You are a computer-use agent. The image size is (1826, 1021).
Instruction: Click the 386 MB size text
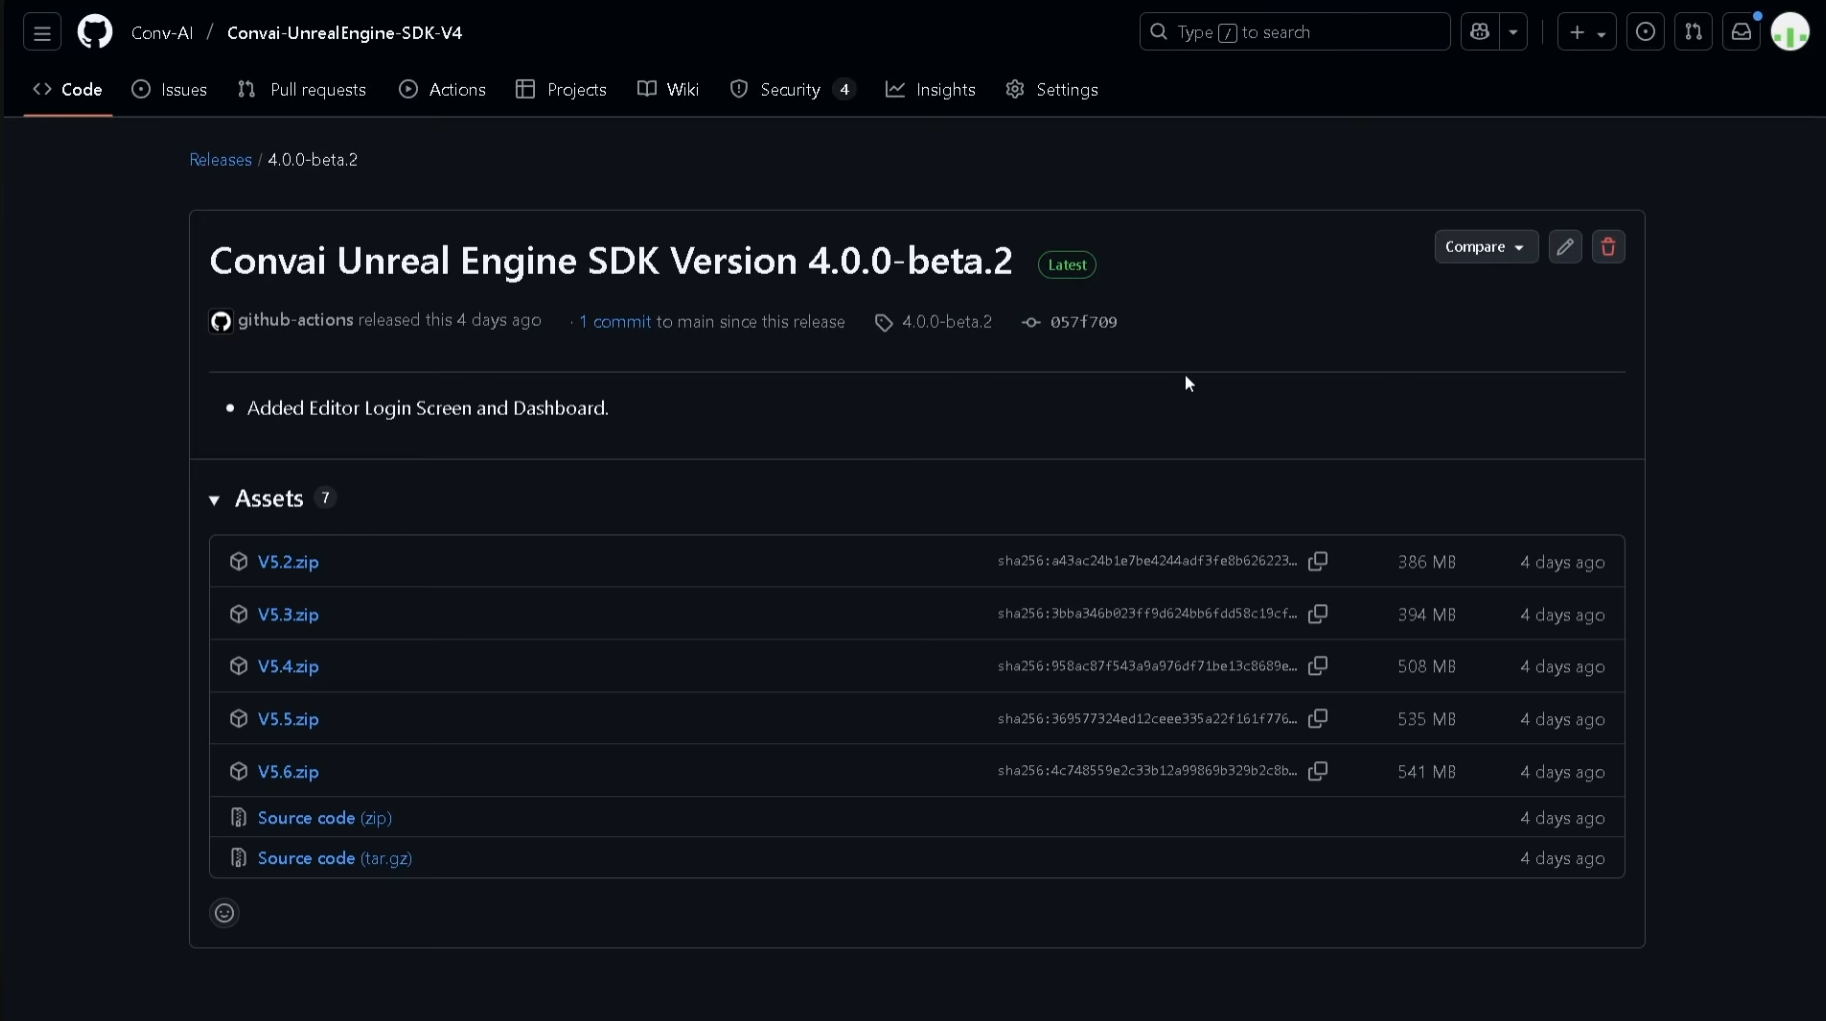[x=1426, y=562]
